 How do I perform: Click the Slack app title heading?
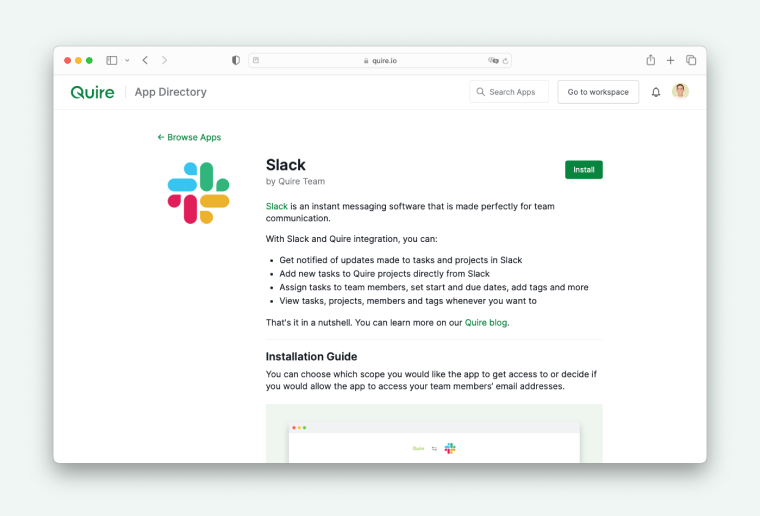(285, 165)
